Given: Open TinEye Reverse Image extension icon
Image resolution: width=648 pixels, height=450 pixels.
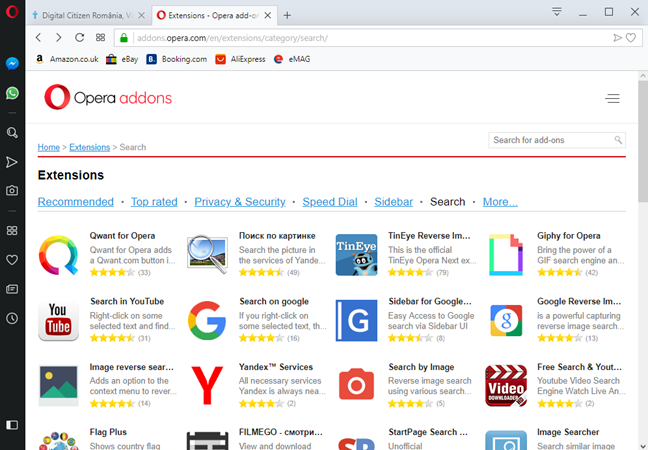Looking at the screenshot, I should click(x=356, y=255).
